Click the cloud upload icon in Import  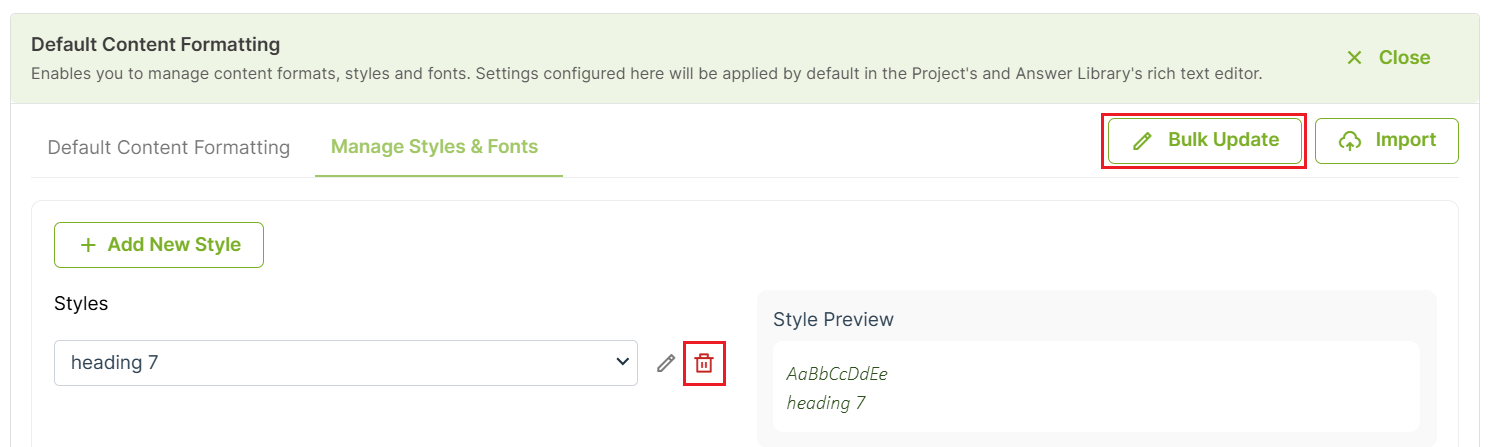(x=1350, y=141)
